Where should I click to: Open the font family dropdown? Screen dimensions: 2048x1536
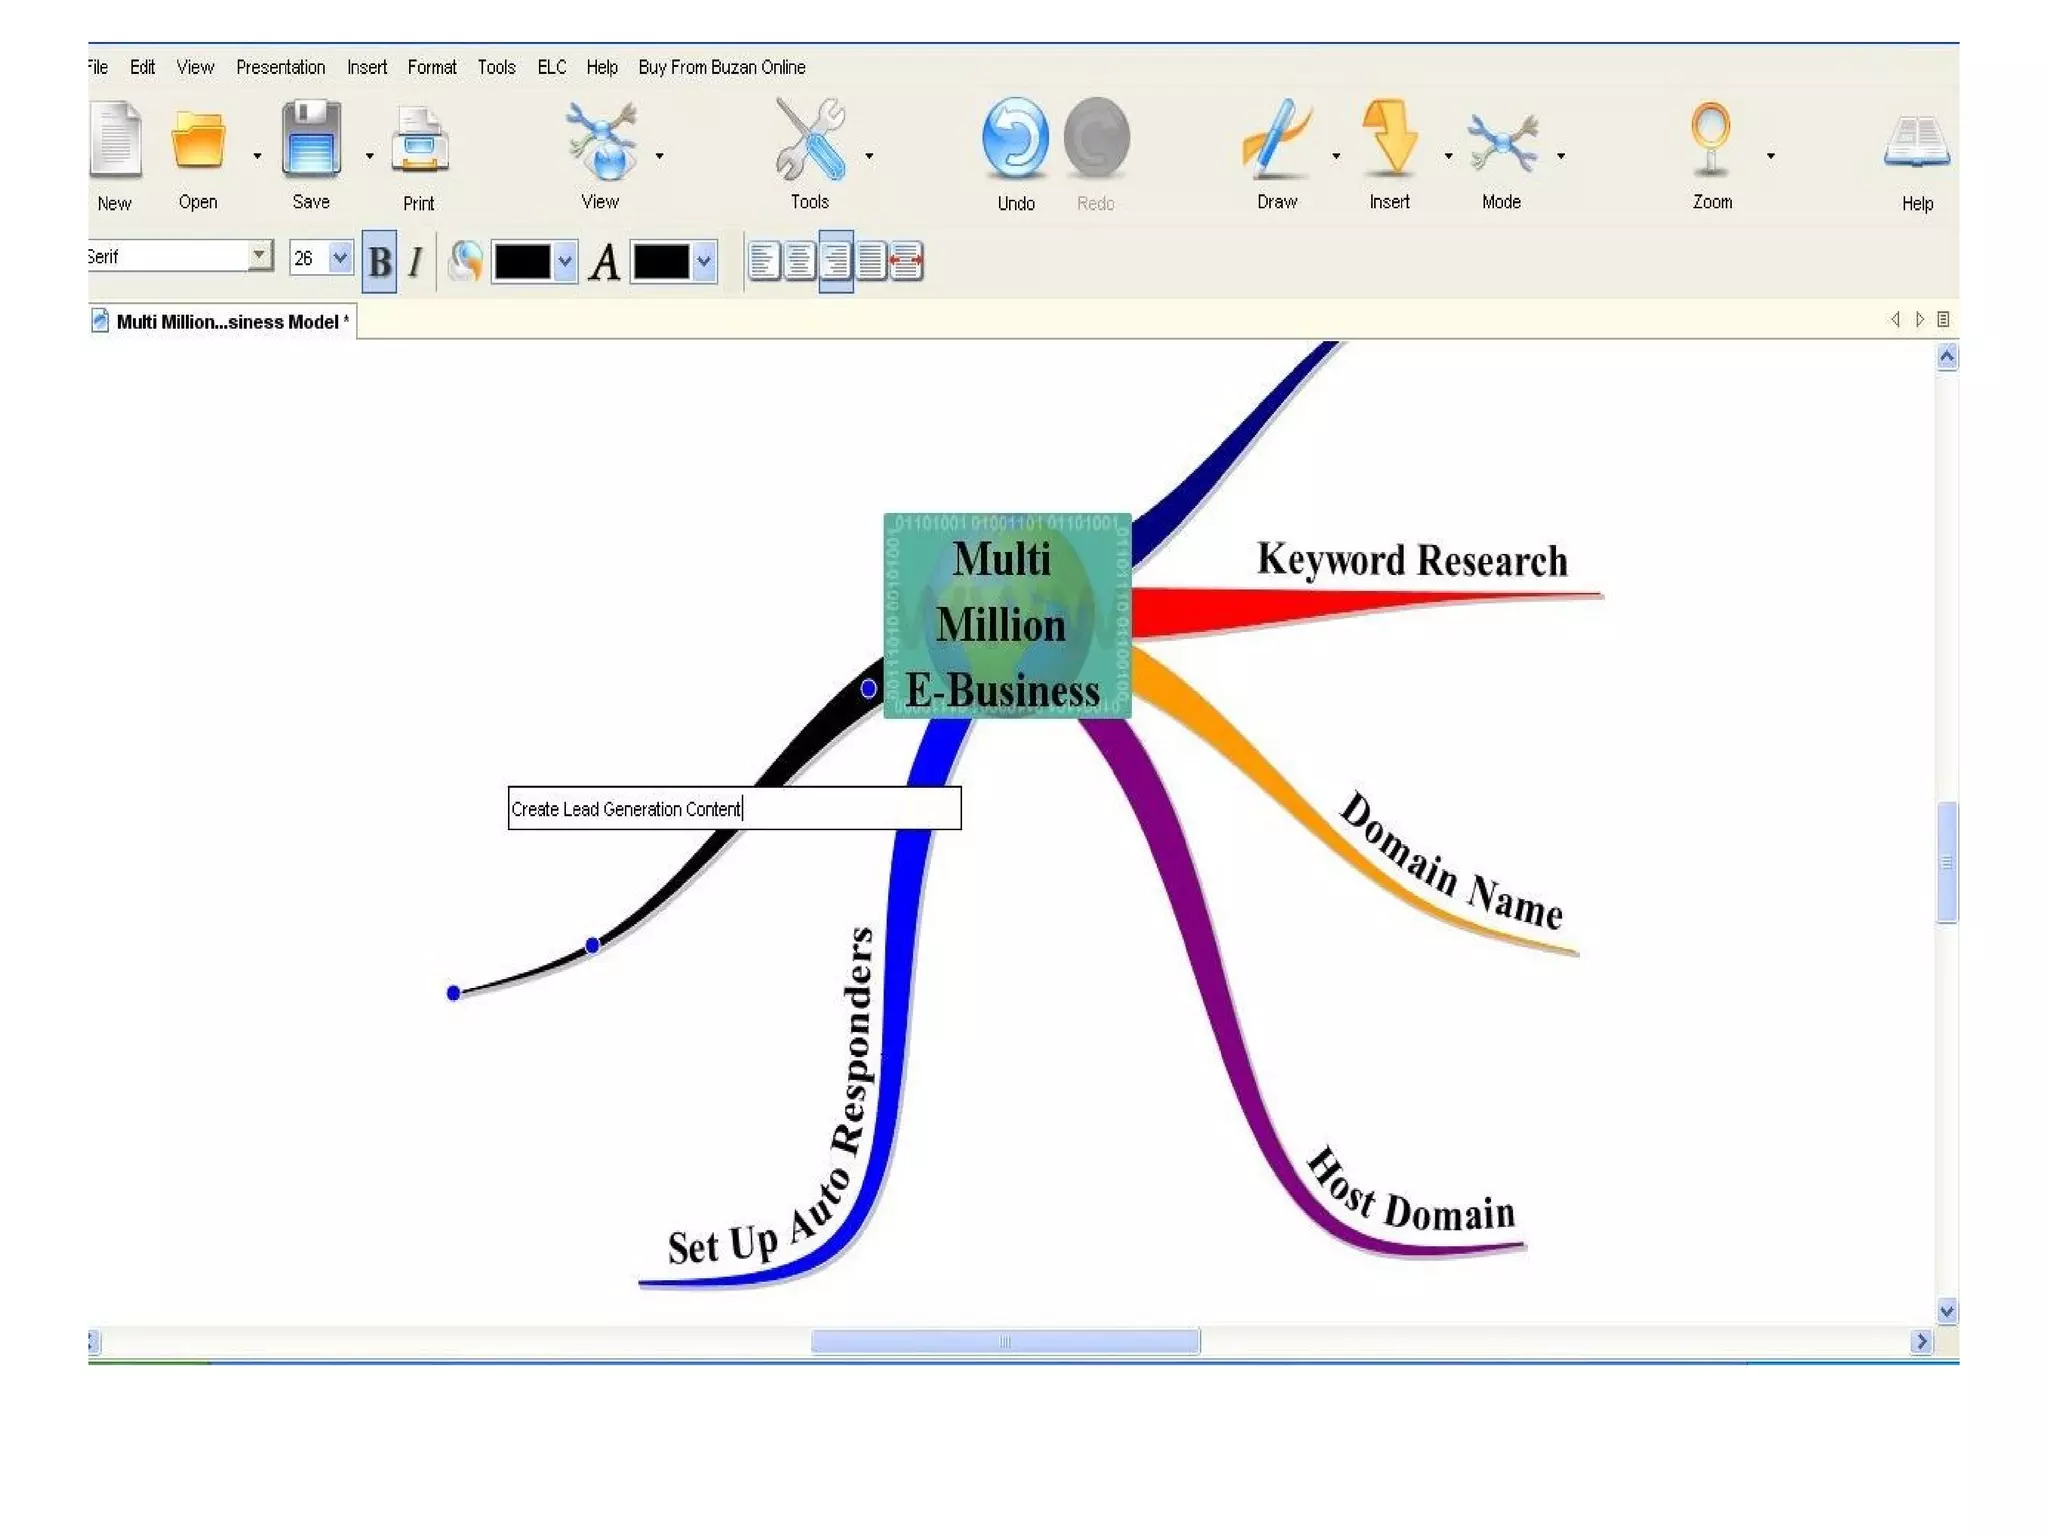(x=260, y=256)
